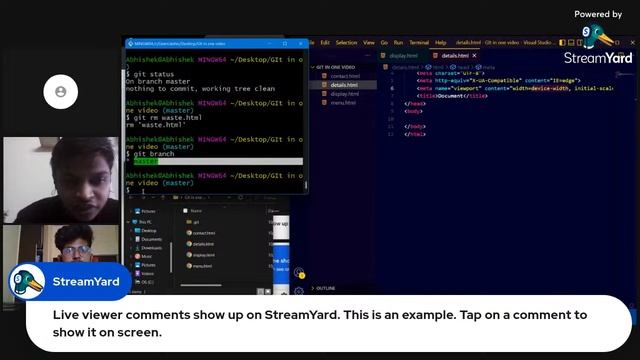This screenshot has height=360, width=640.
Task: Open the Help menu in VS Code
Action: (x=440, y=42)
